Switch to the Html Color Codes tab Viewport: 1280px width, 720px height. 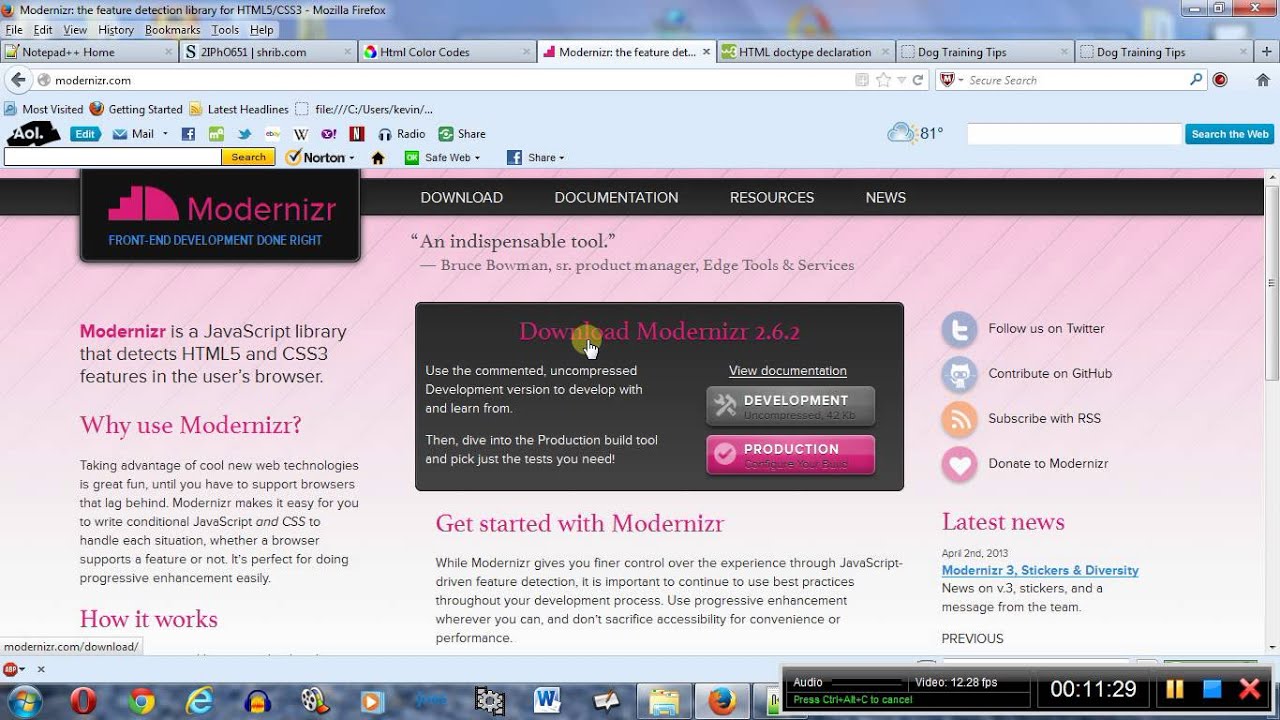pos(447,52)
